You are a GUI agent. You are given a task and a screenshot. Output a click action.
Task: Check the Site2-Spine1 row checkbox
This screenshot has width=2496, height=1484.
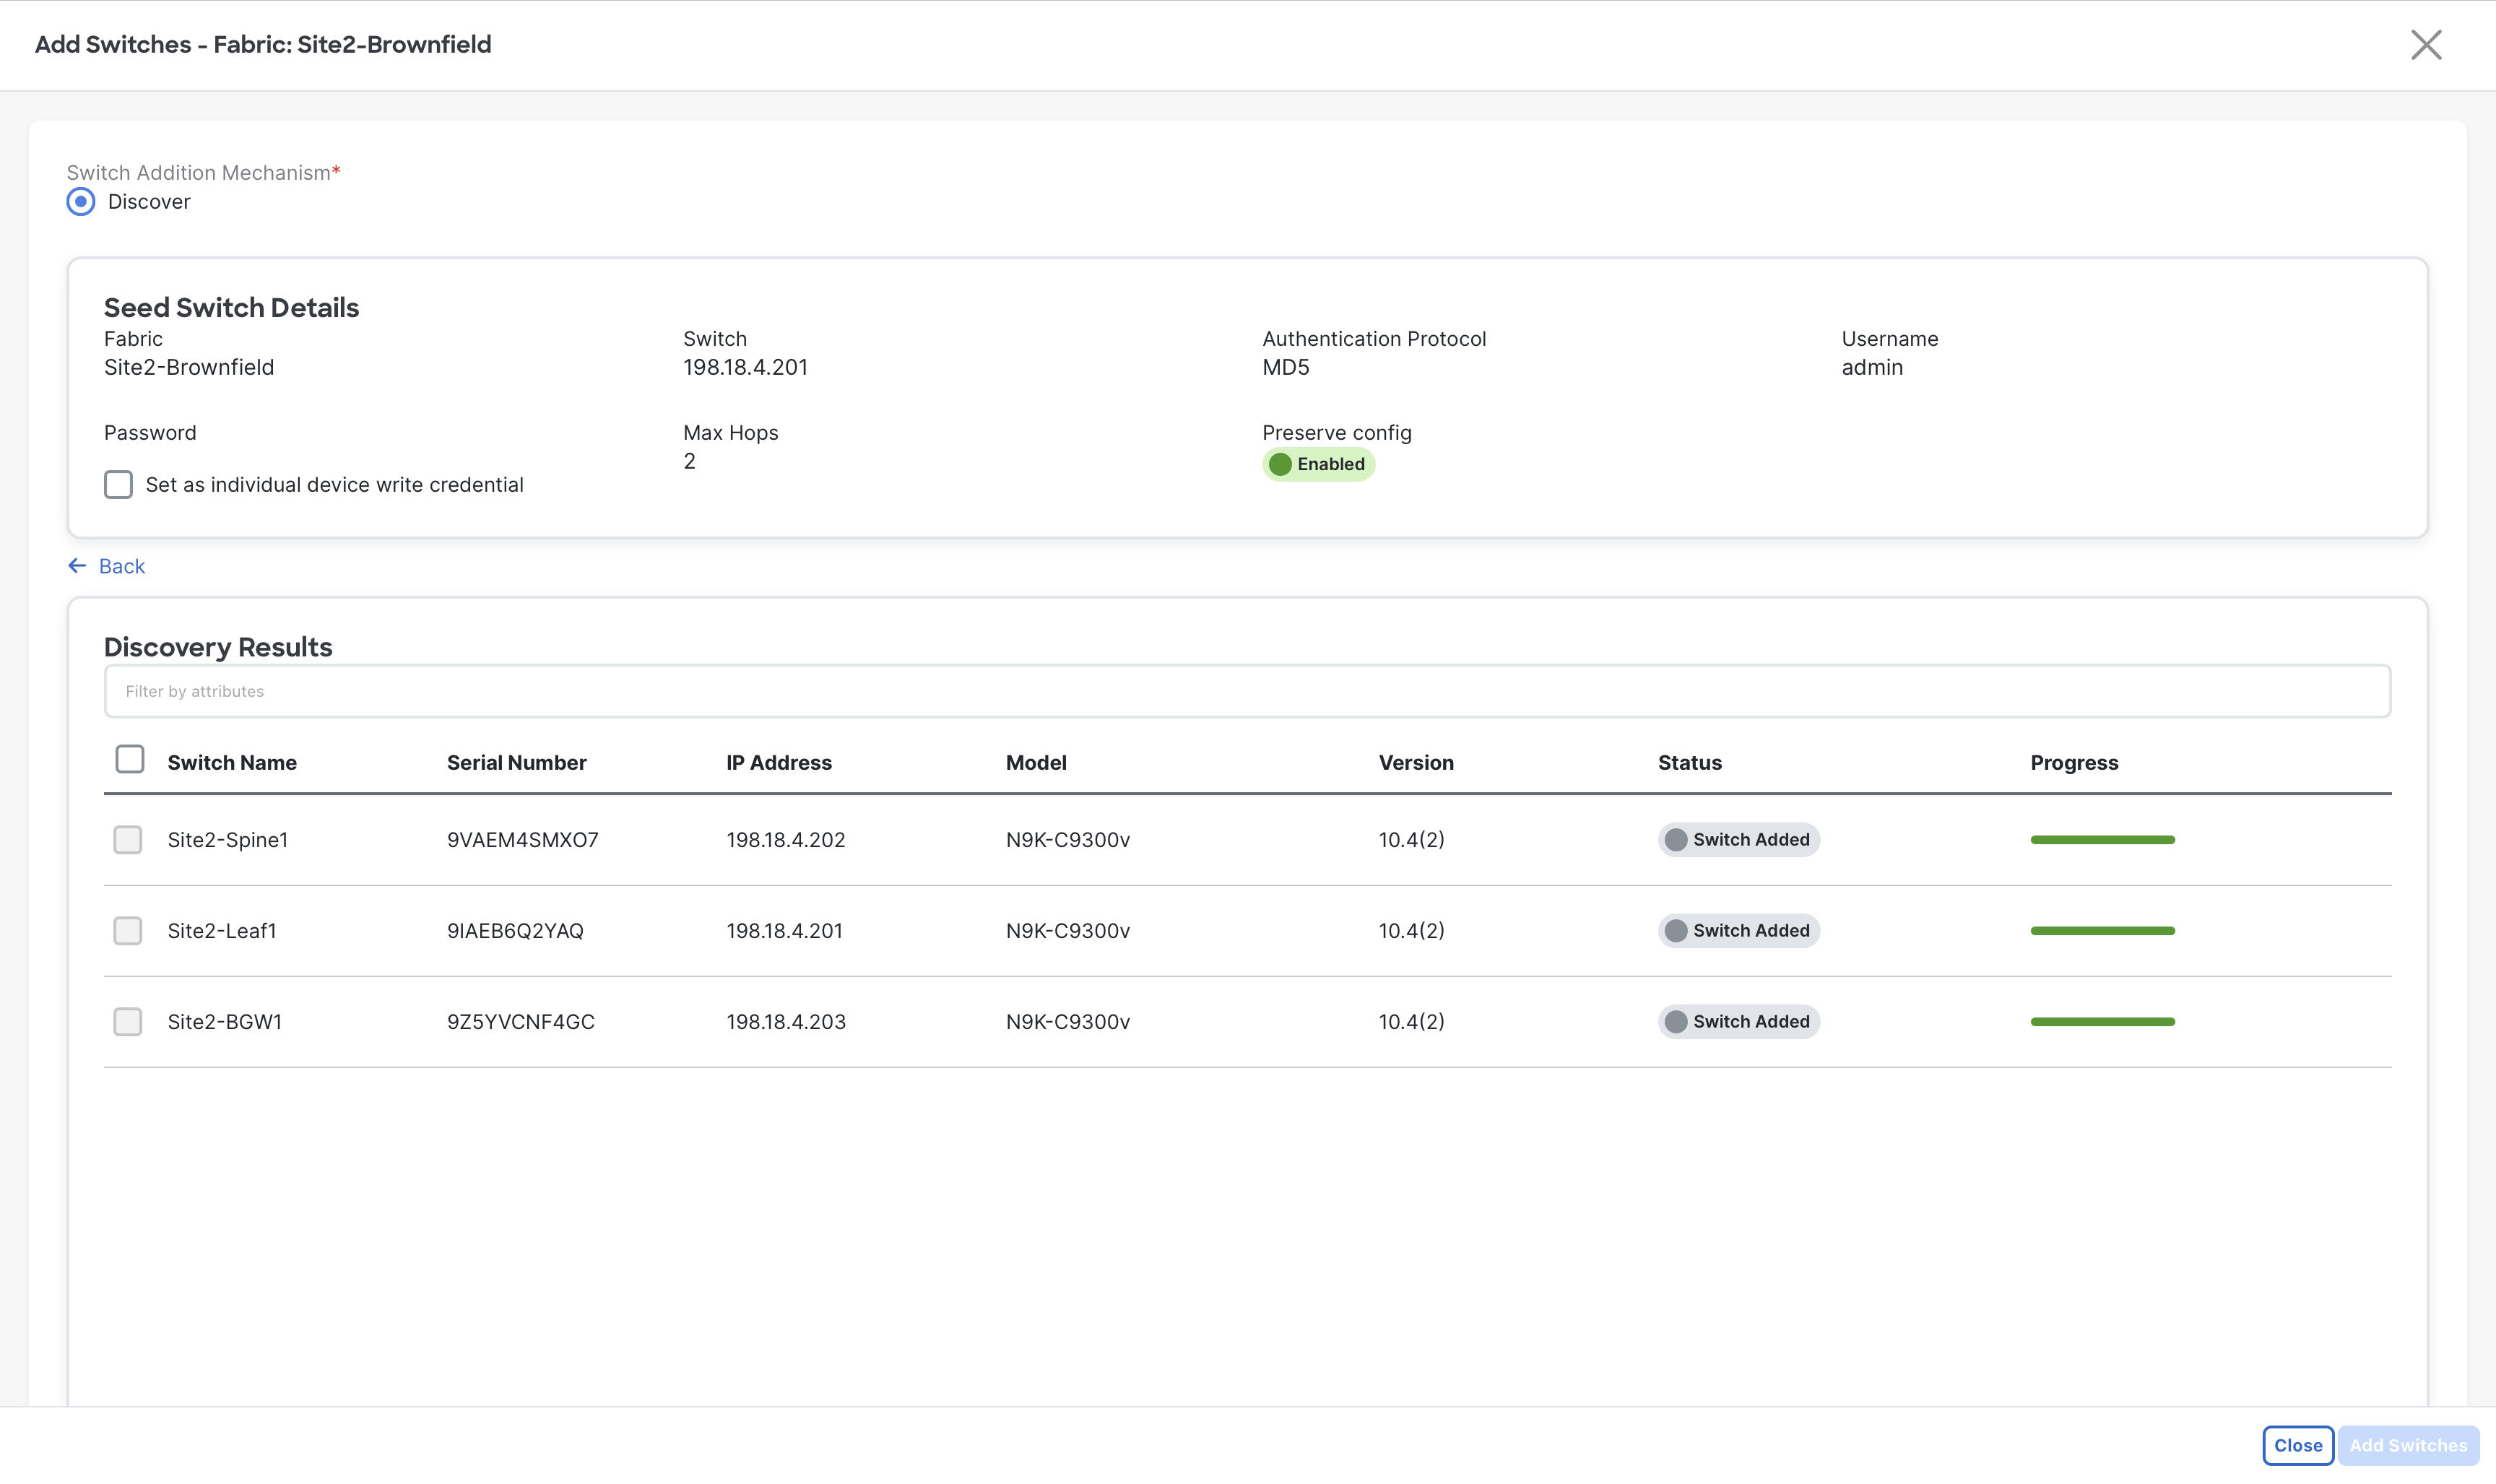pos(128,840)
